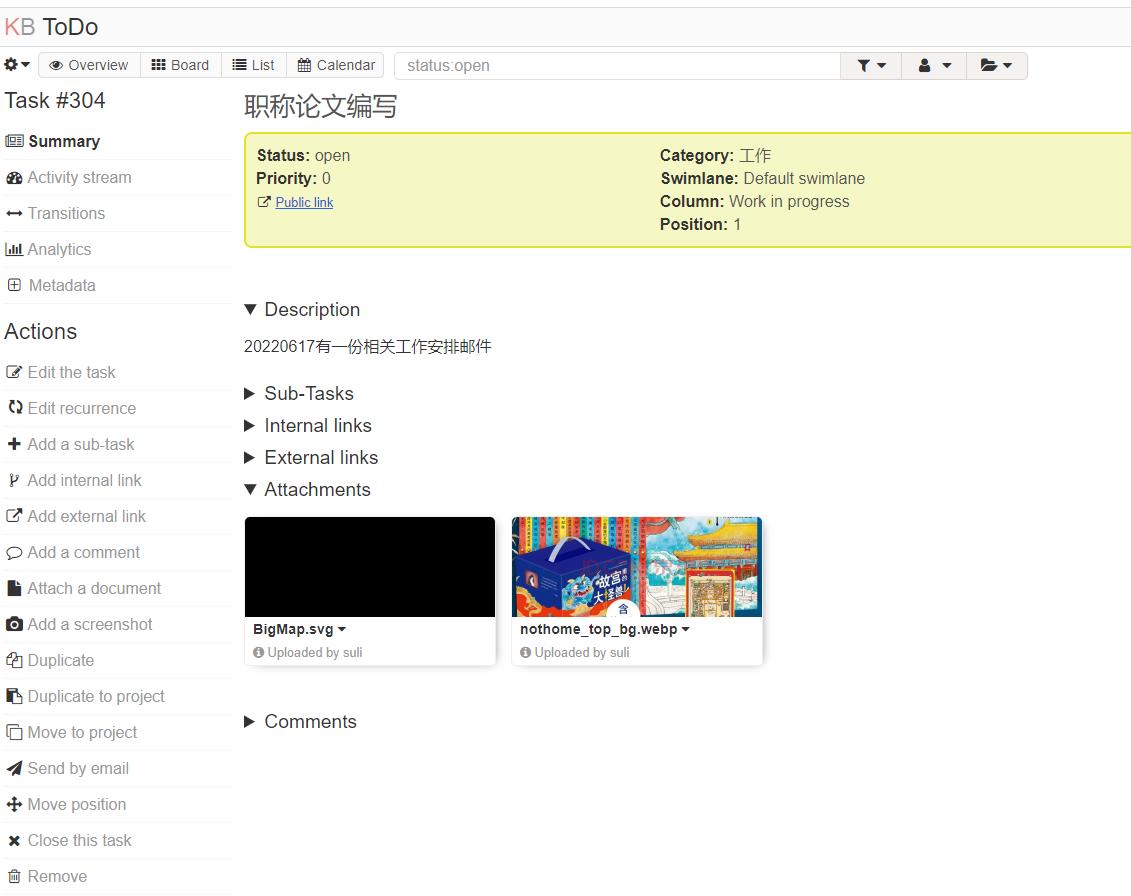This screenshot has height=896, width=1131.
Task: Click the Analytics chart icon
Action: [x=14, y=249]
